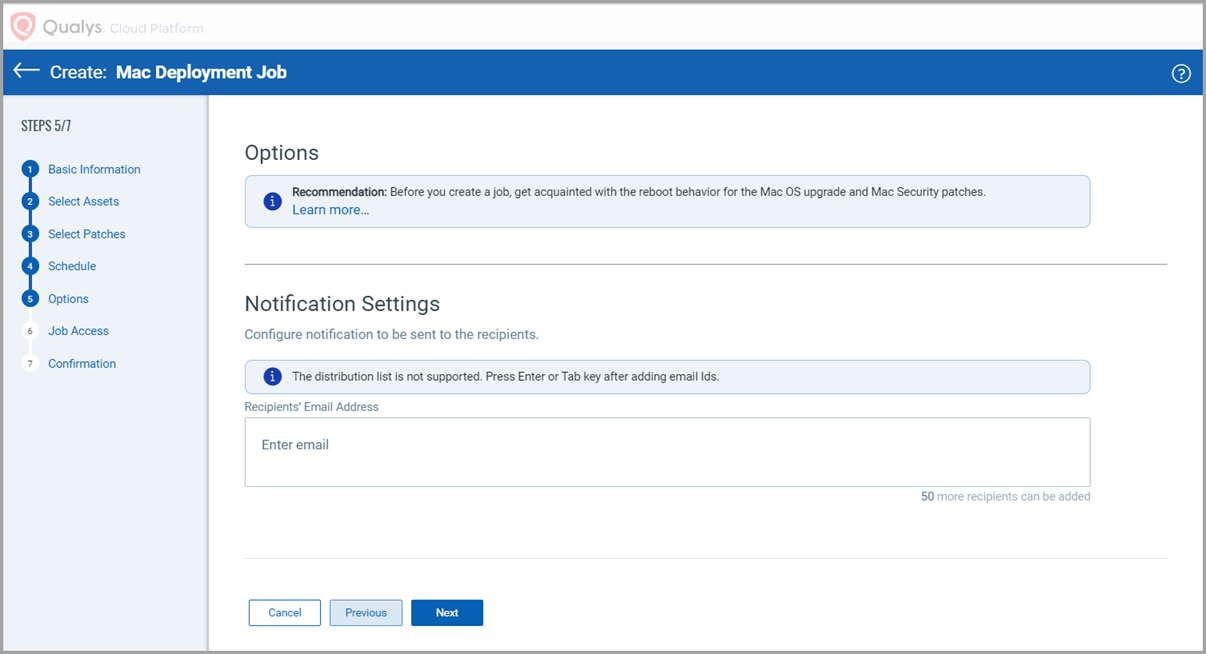
Task: Click the Cancel button
Action: pos(285,613)
